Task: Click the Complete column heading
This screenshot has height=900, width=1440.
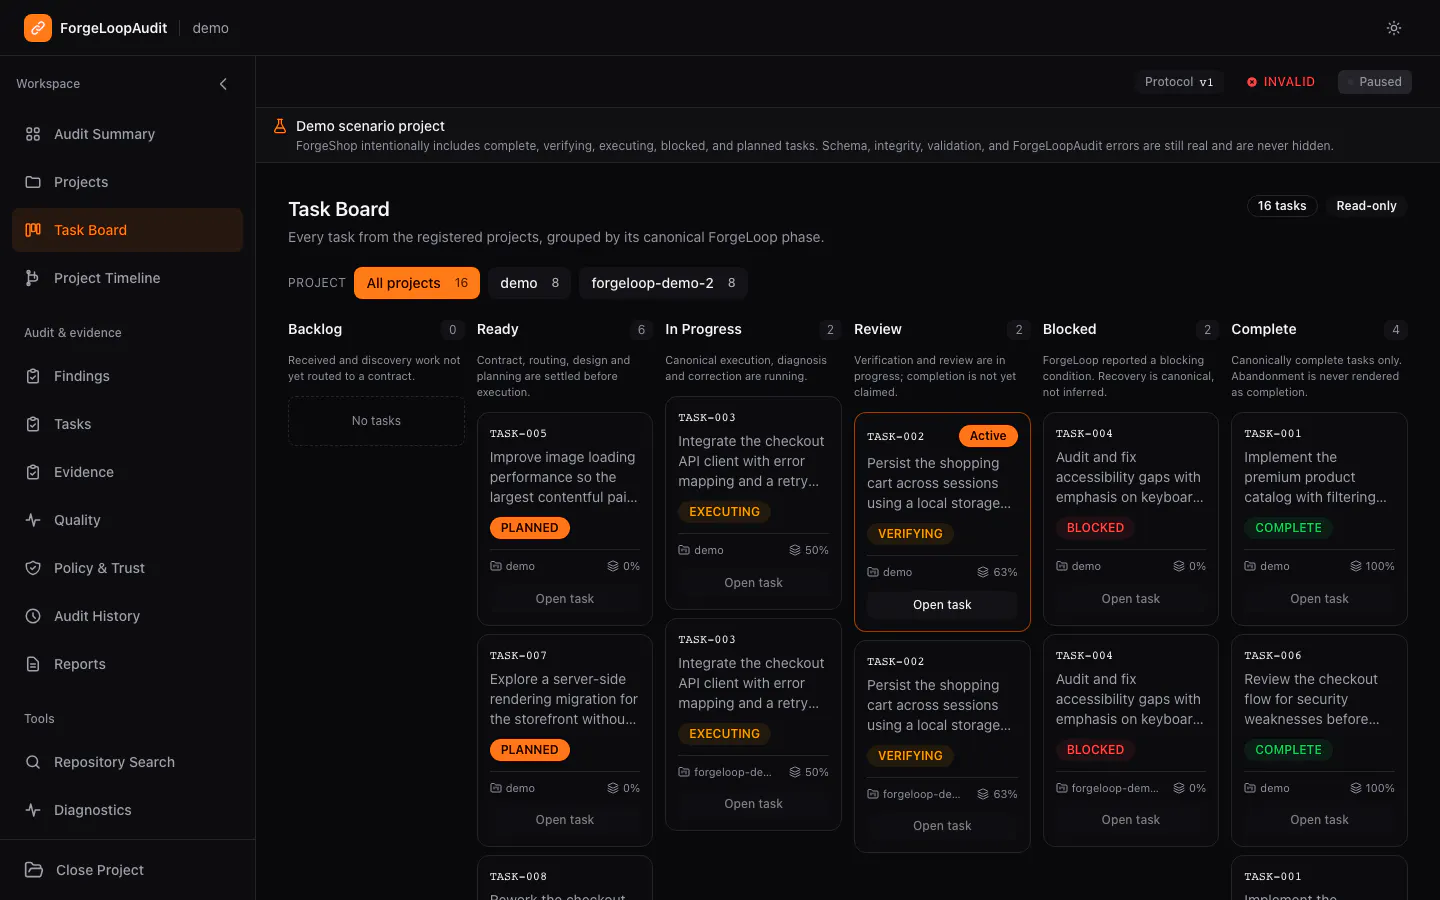Action: [1264, 329]
